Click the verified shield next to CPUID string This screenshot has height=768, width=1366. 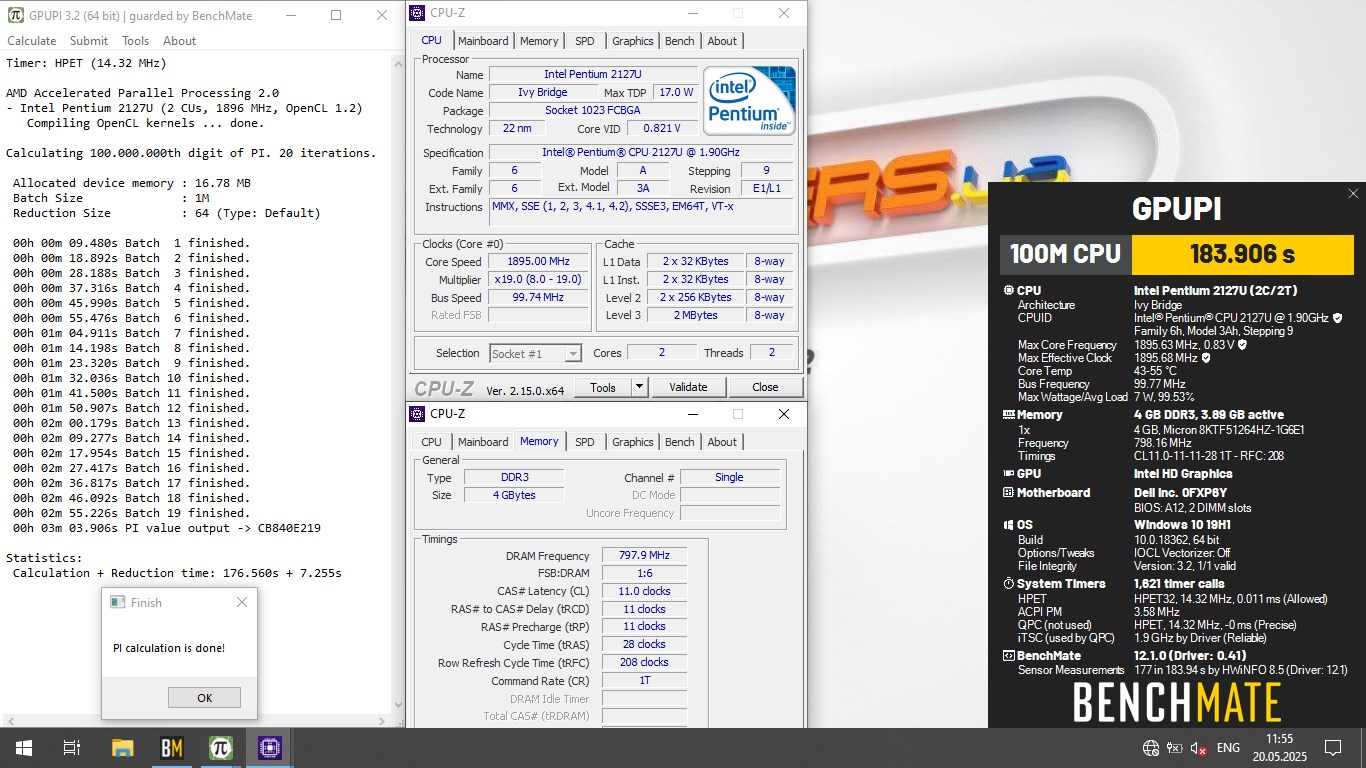coord(1338,318)
